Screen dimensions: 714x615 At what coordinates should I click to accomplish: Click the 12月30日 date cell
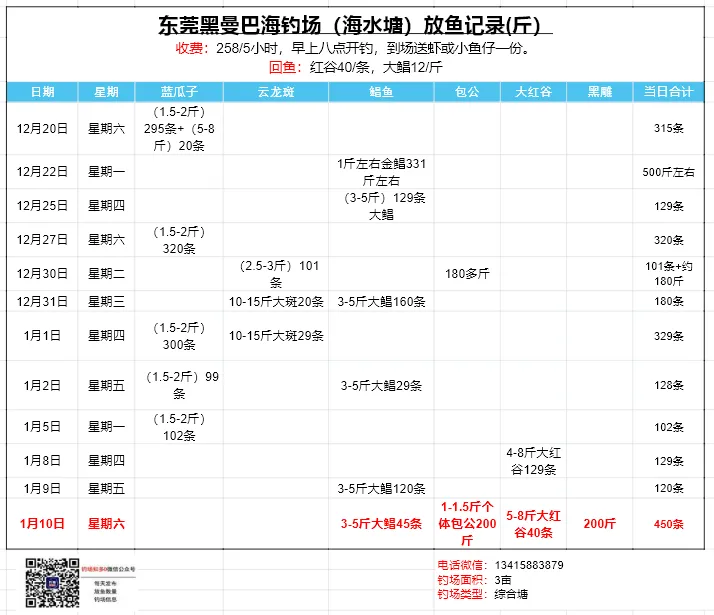pyautogui.click(x=42, y=274)
